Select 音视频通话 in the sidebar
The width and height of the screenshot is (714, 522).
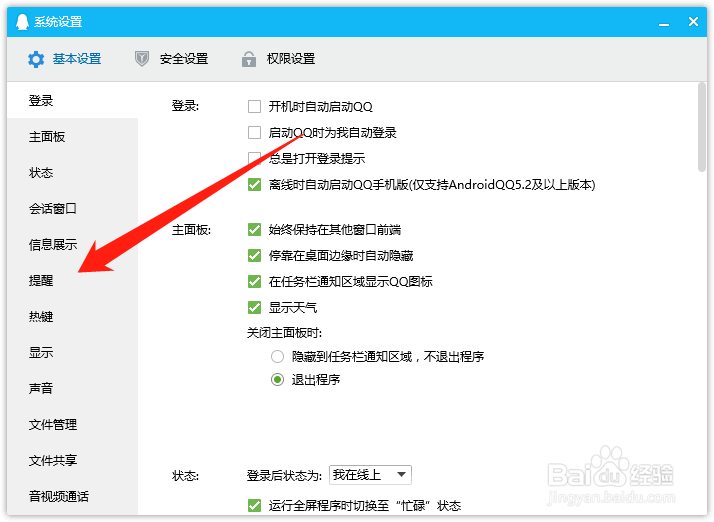click(x=72, y=496)
